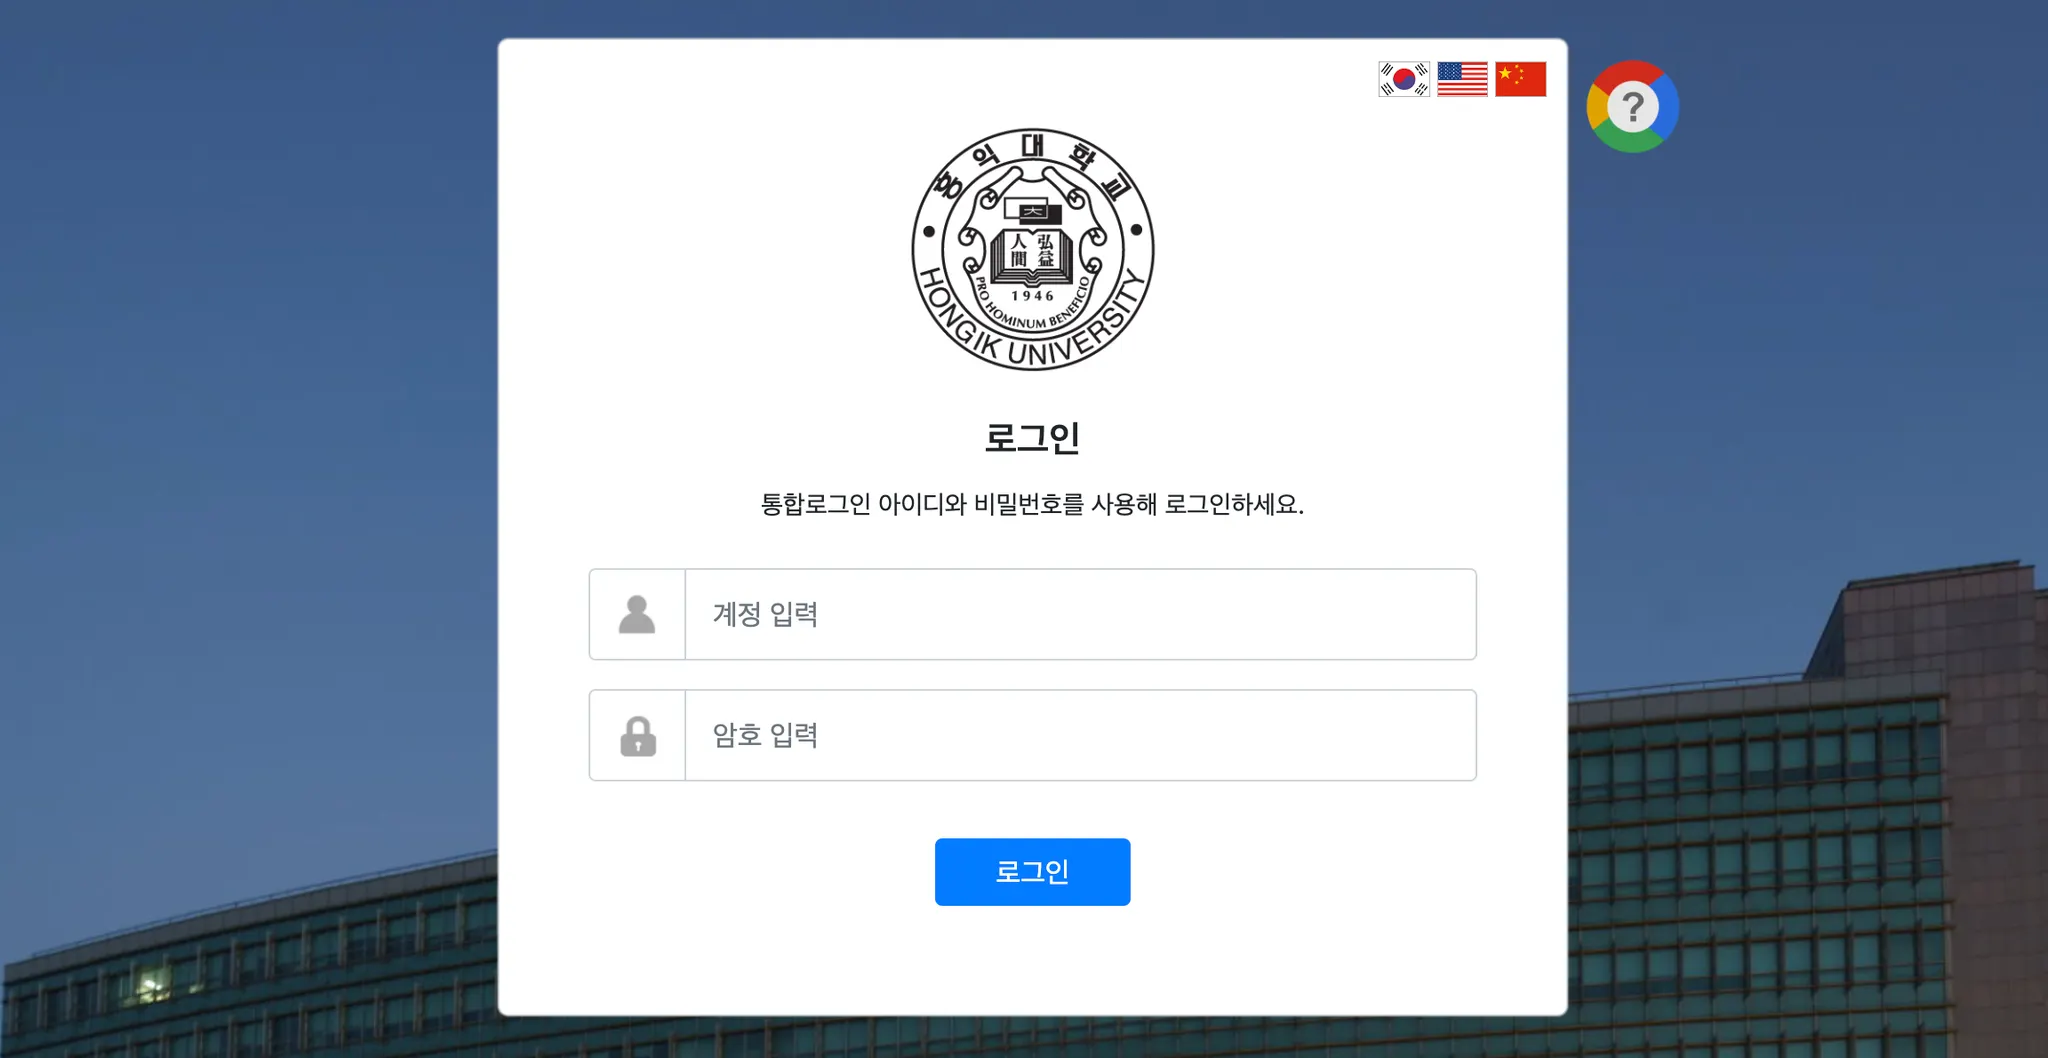Focus the 계정 입력 account field
This screenshot has height=1058, width=2048.
(x=1080, y=614)
